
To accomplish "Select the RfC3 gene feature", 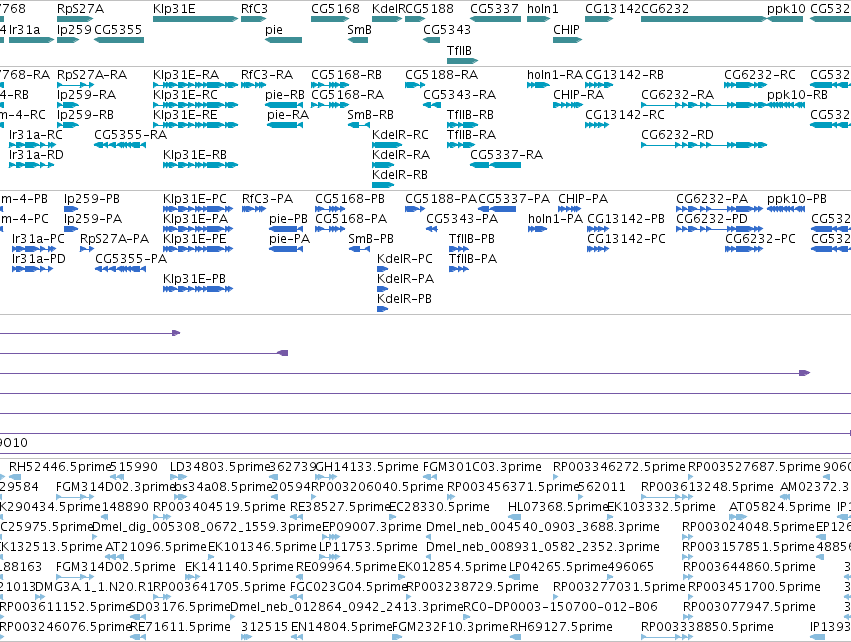I will (x=253, y=19).
